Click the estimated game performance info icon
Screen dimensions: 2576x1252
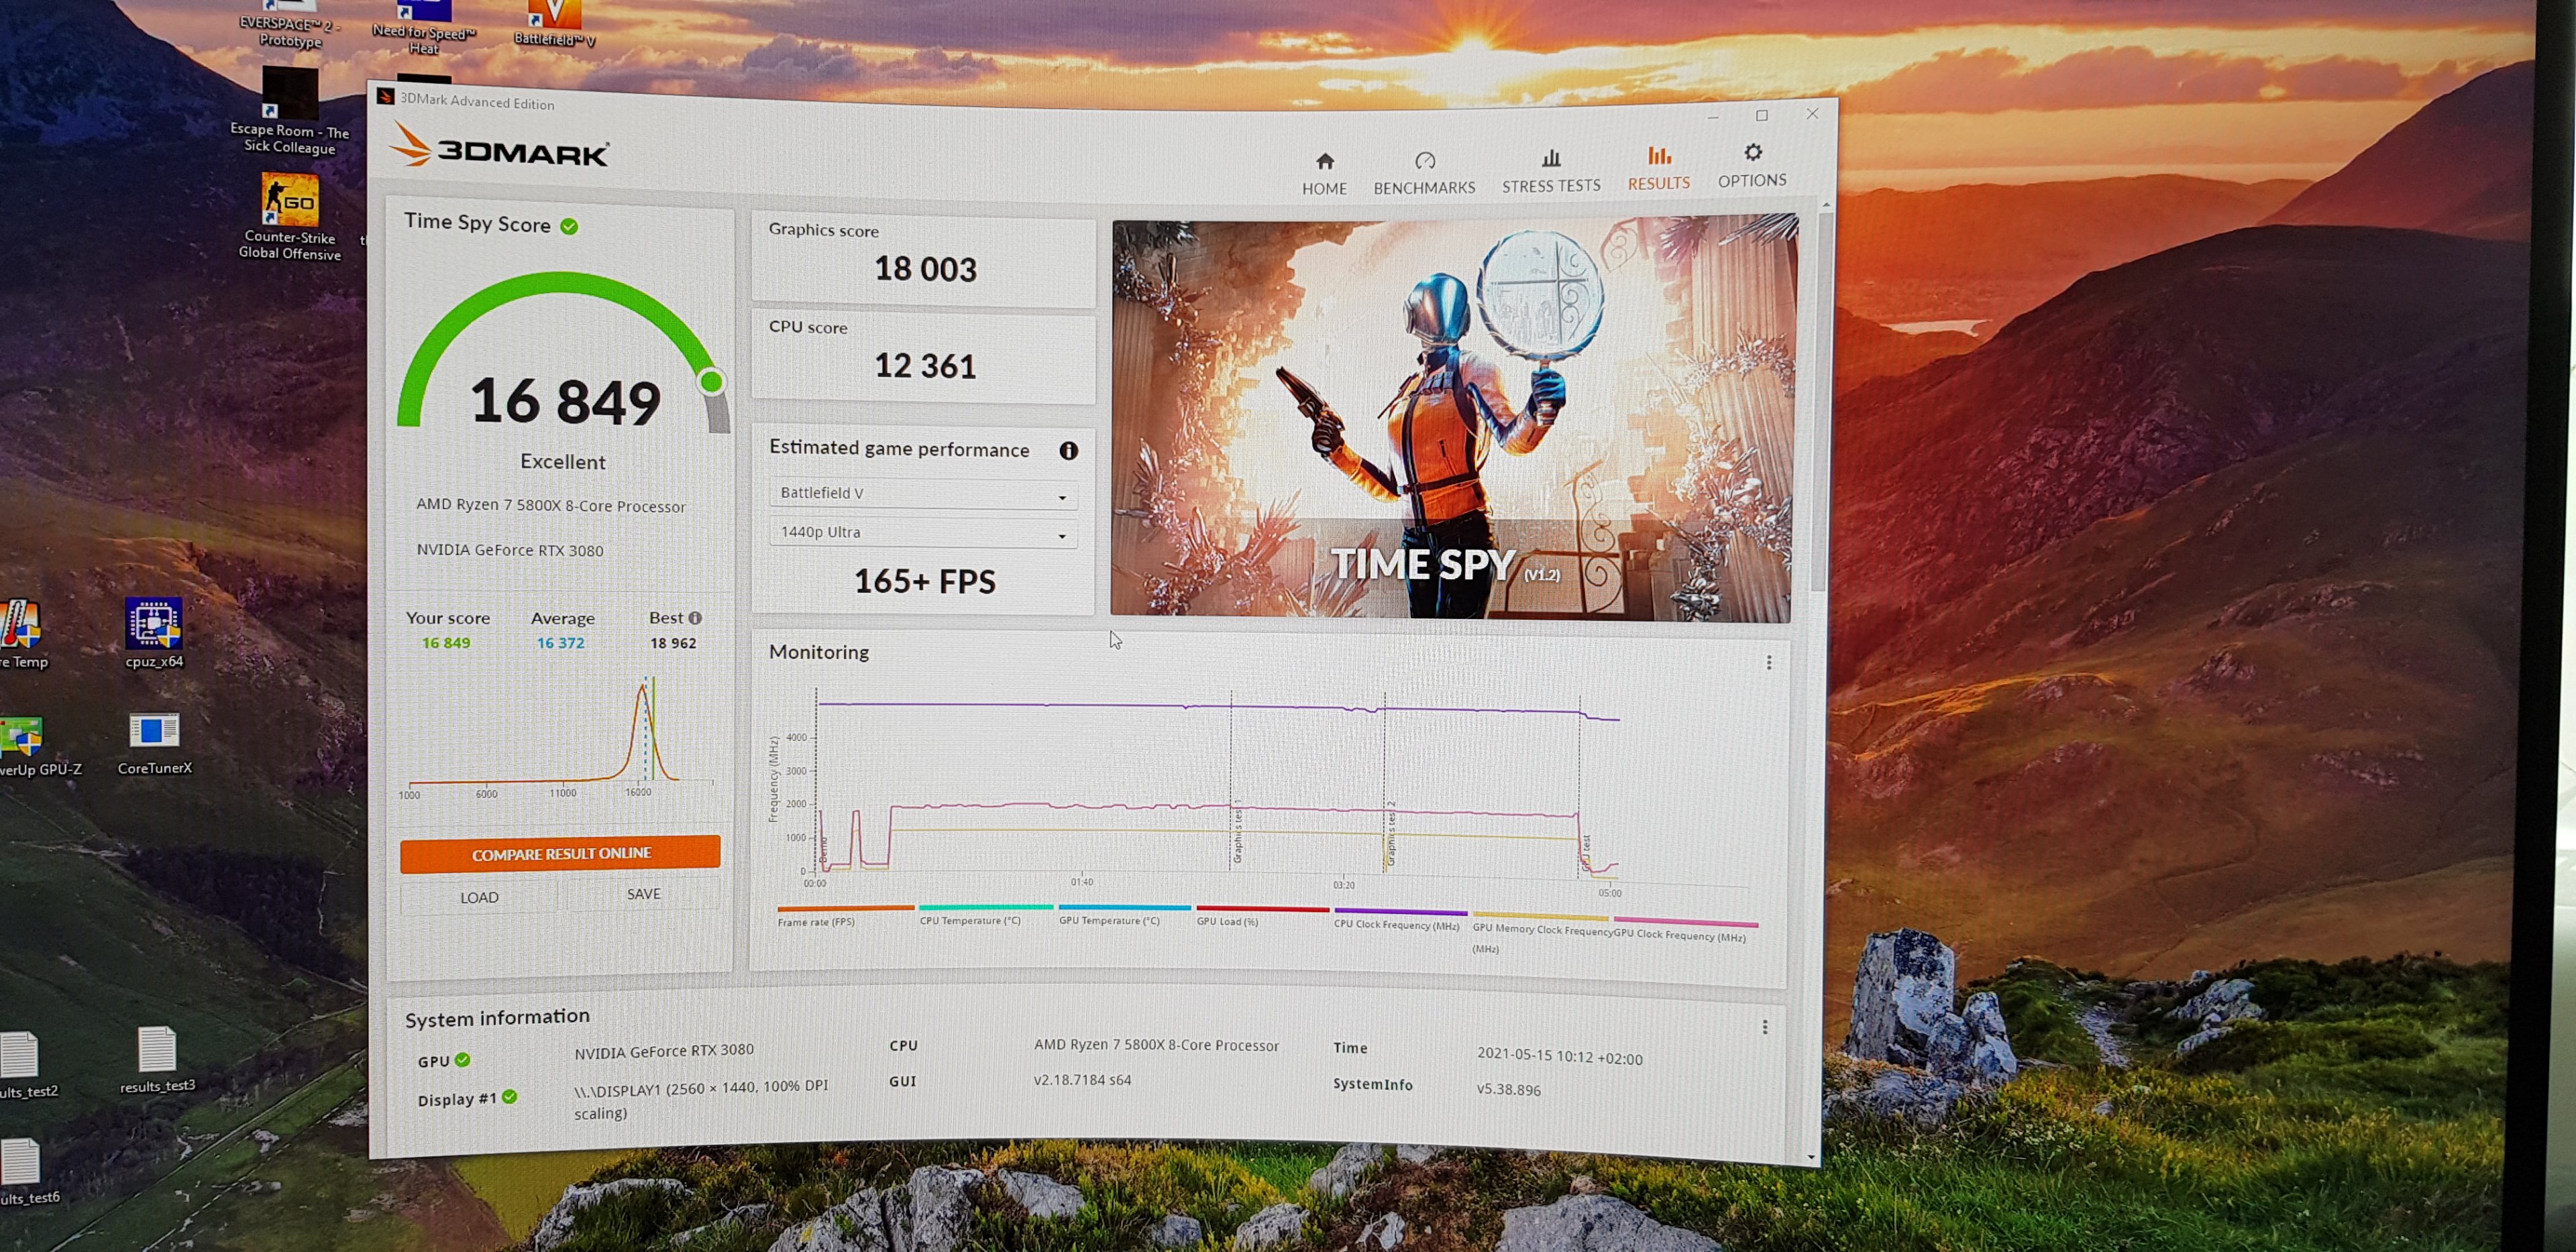pos(1068,451)
